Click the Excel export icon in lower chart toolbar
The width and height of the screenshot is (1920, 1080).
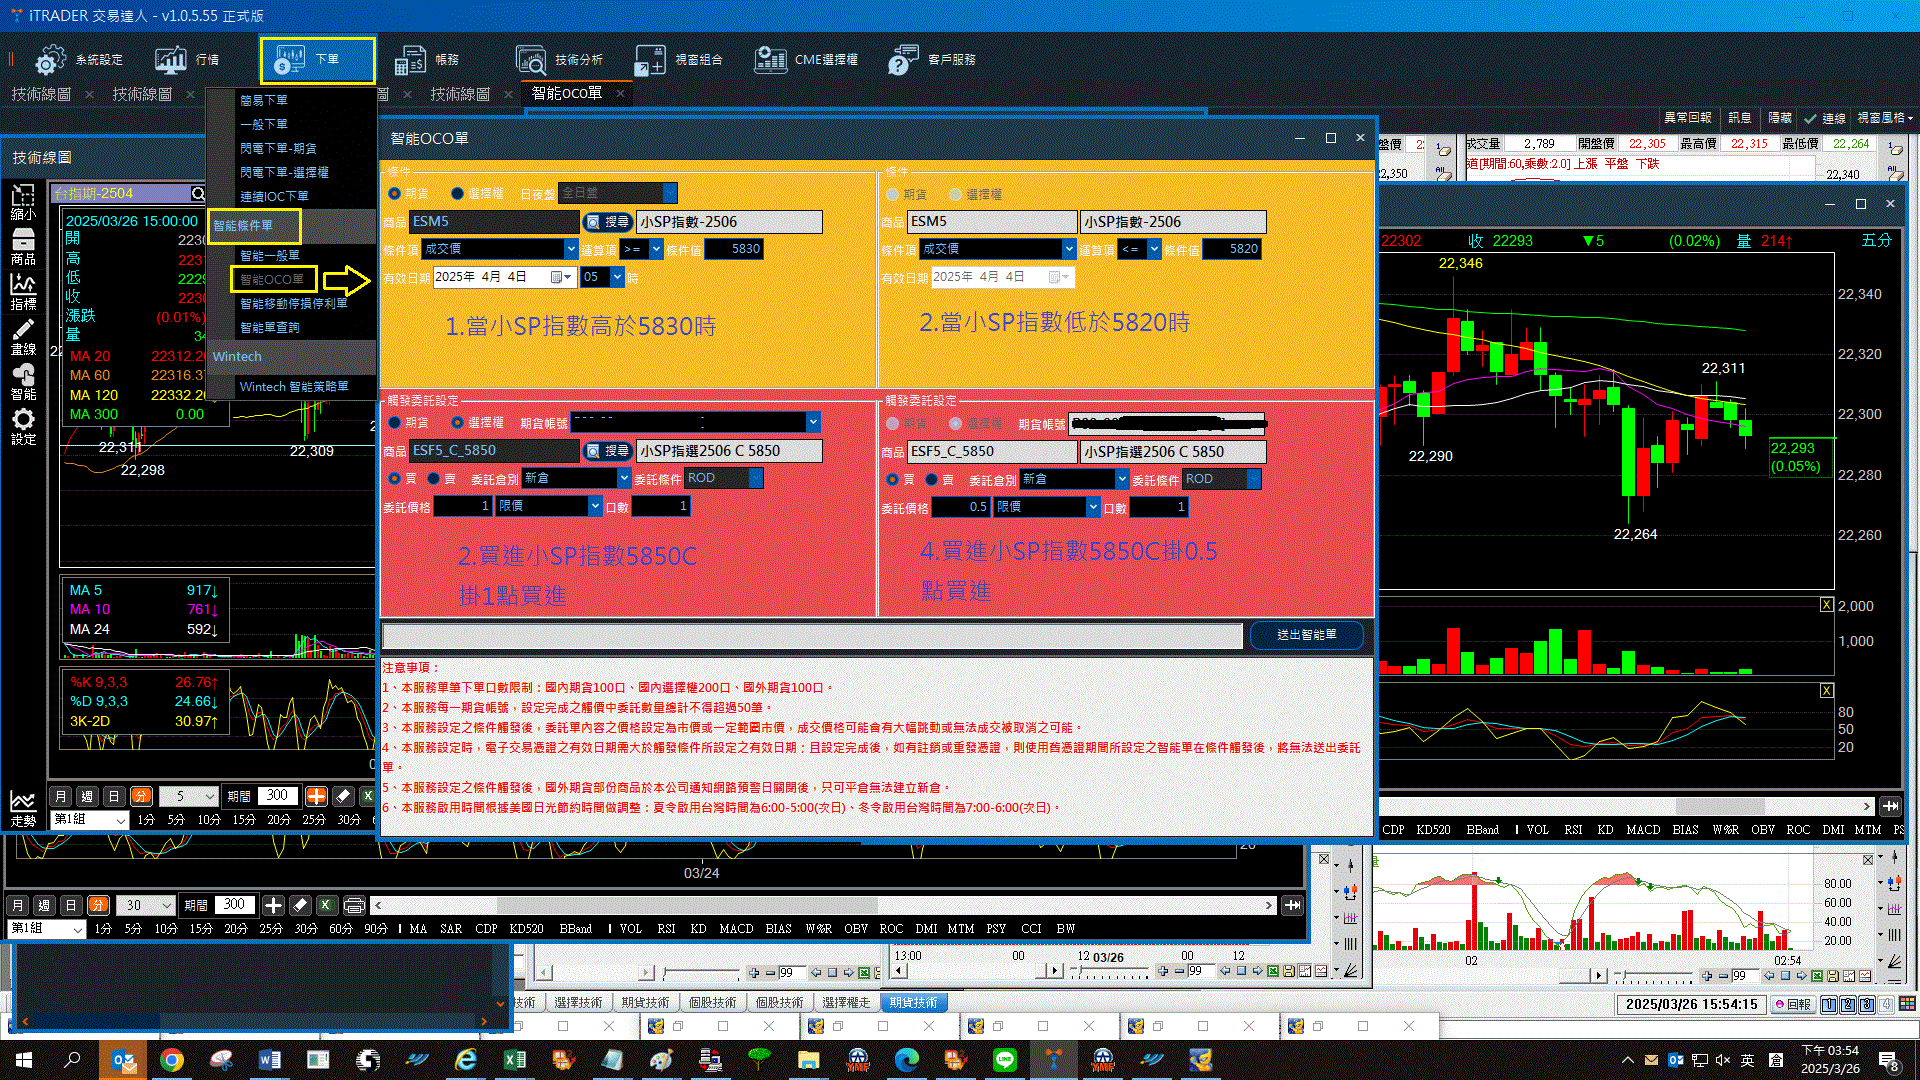[x=326, y=905]
